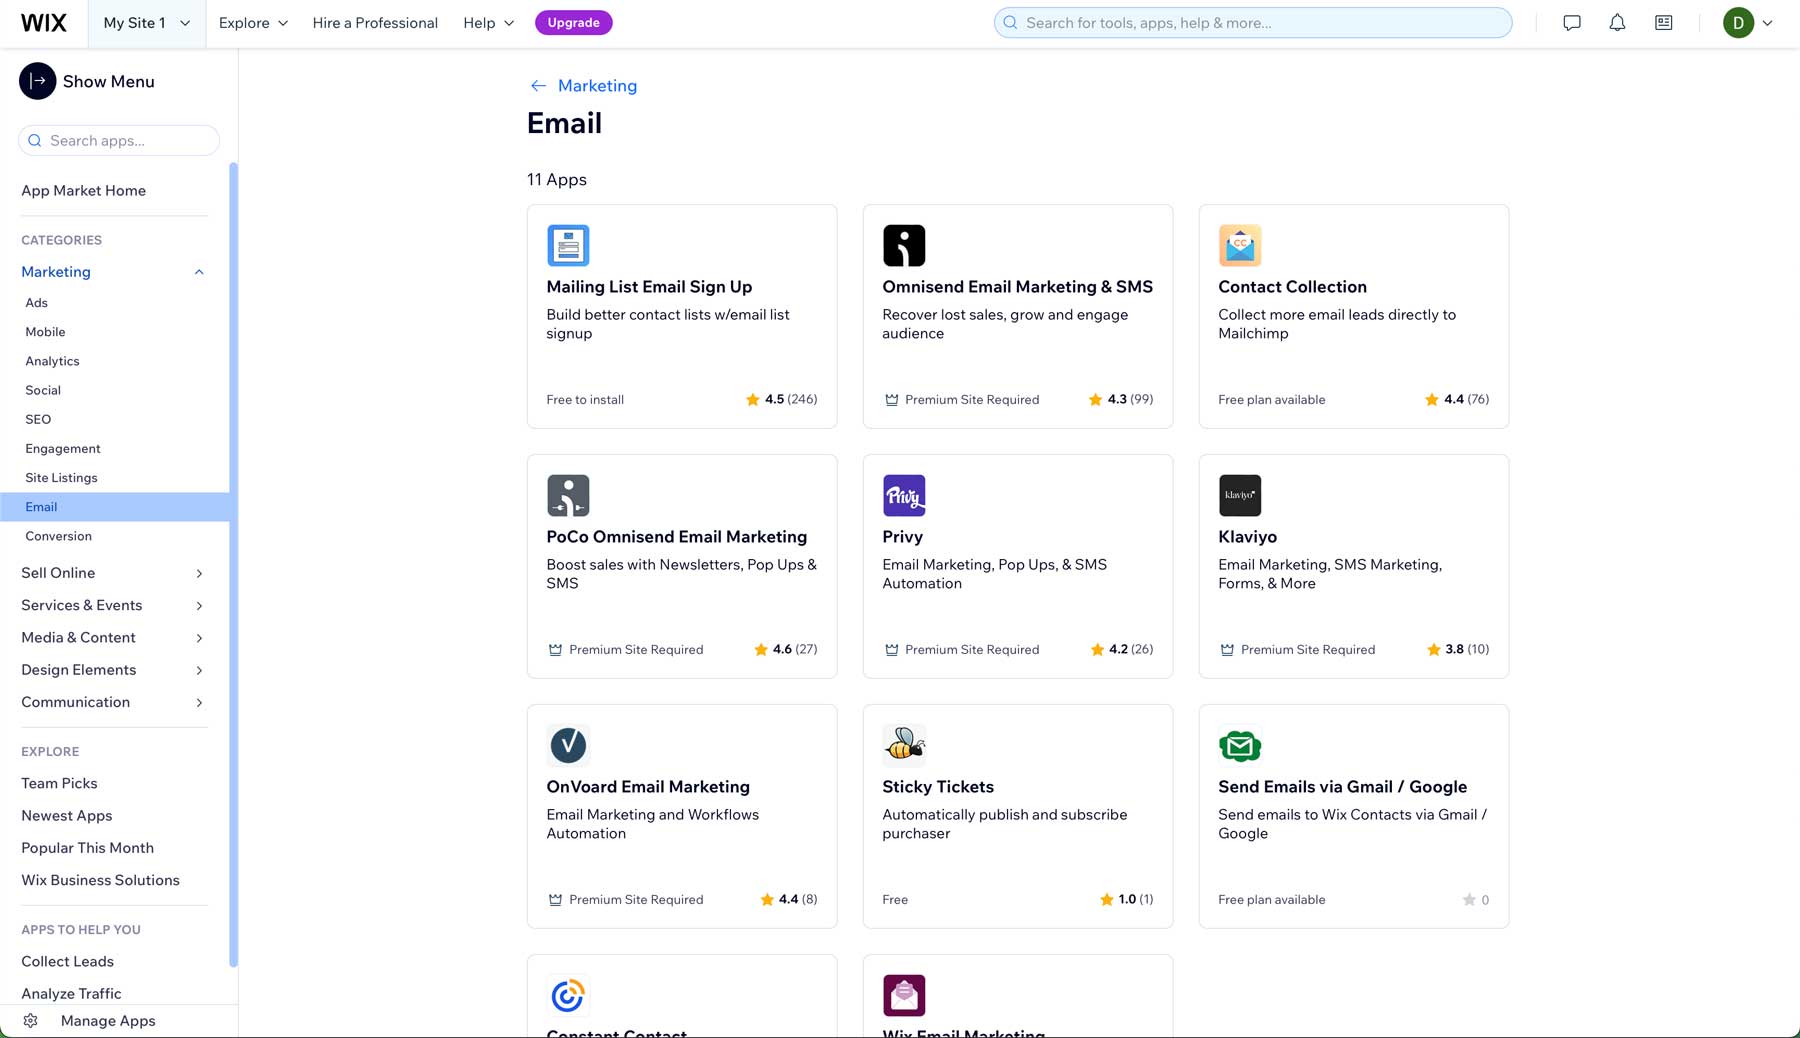1800x1038 pixels.
Task: Click the Manage Apps gear icon
Action: click(x=31, y=1020)
